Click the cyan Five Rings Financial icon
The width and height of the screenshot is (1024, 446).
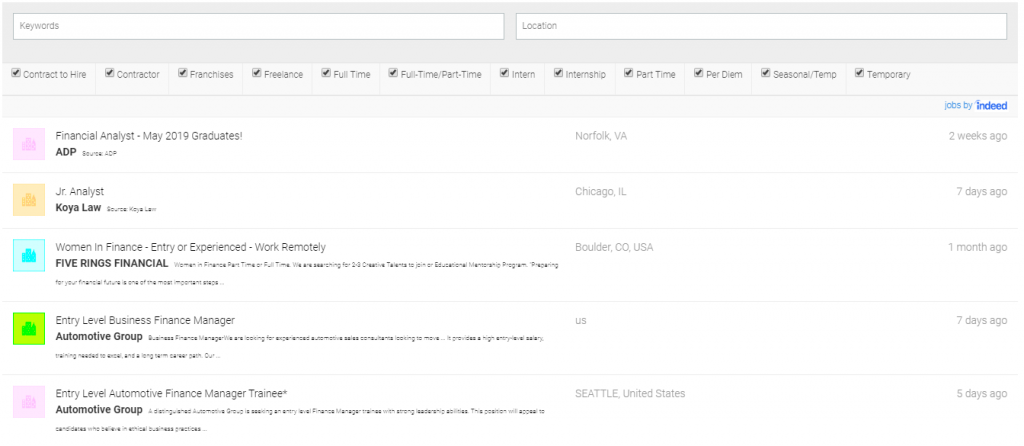coord(29,255)
